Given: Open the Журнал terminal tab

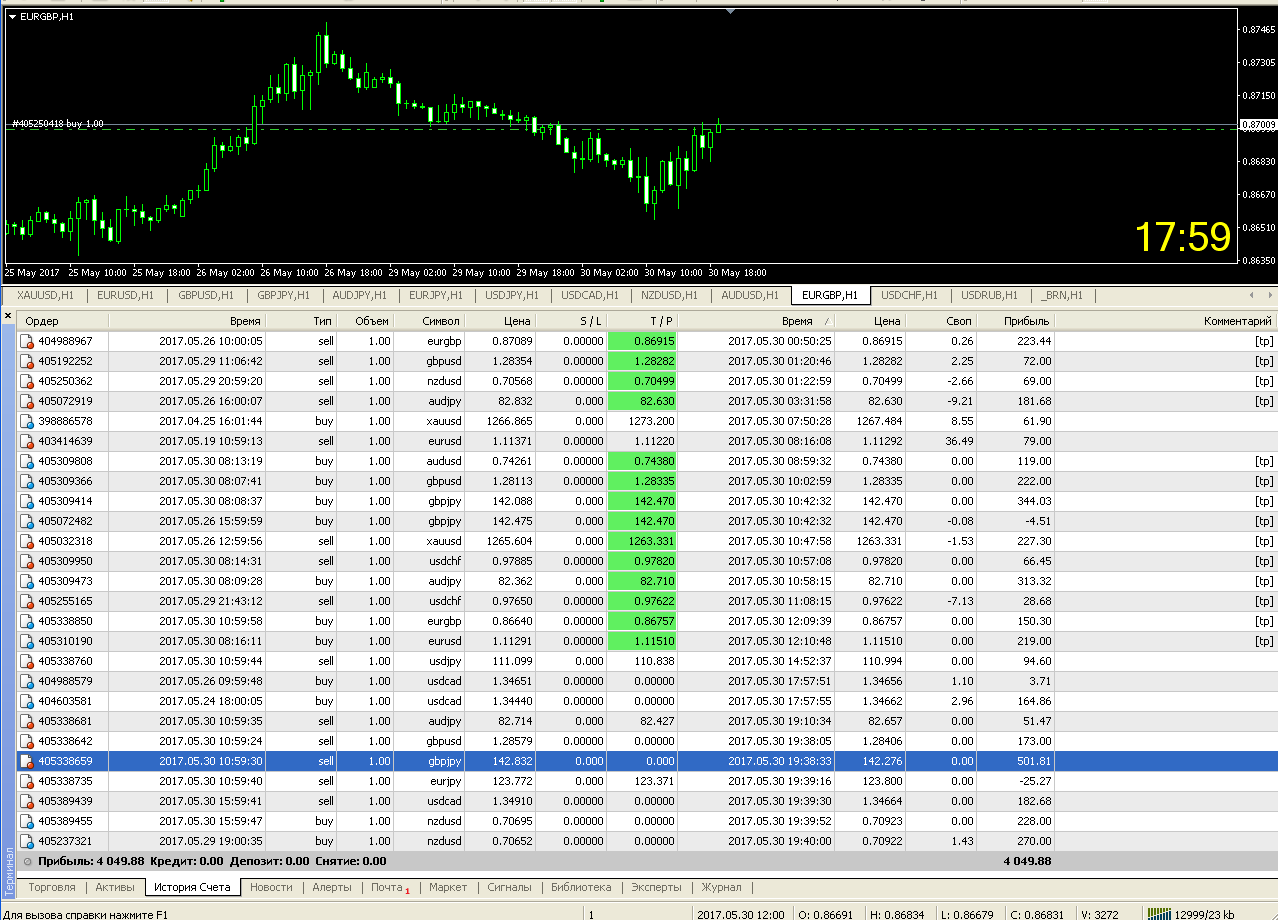Looking at the screenshot, I should (x=721, y=887).
